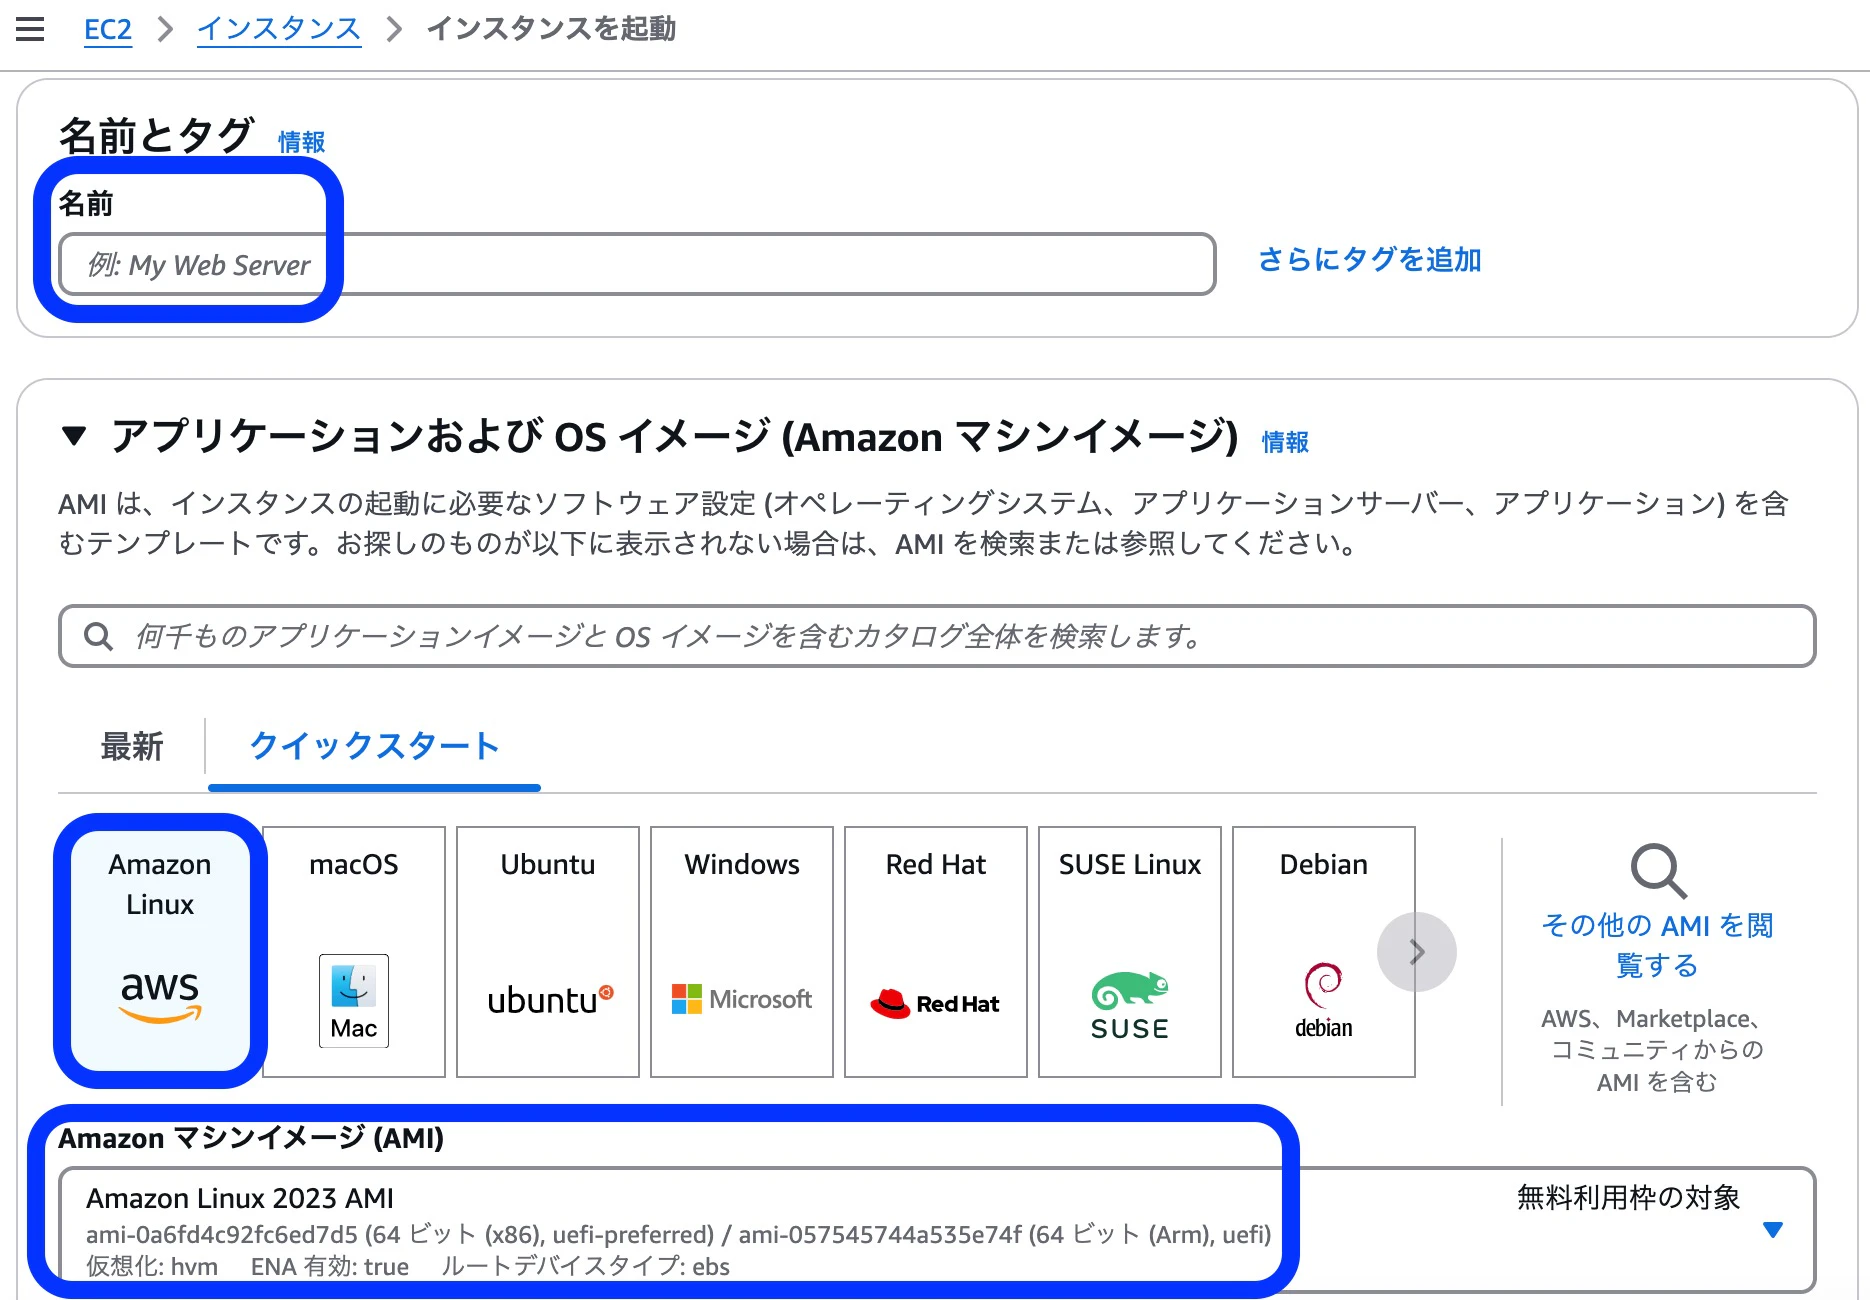Click さらにタグを追加 link
This screenshot has width=1870, height=1300.
click(1370, 259)
